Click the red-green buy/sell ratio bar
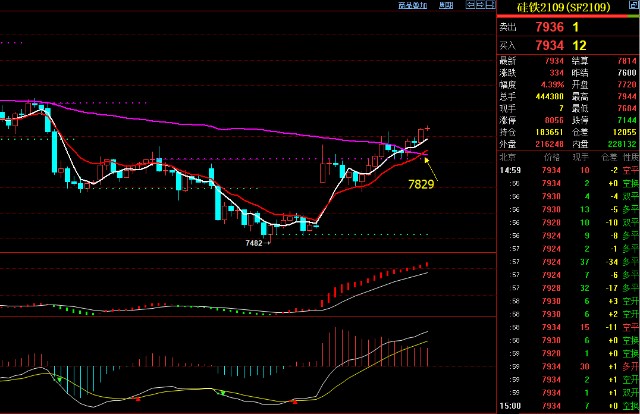 pos(568,16)
